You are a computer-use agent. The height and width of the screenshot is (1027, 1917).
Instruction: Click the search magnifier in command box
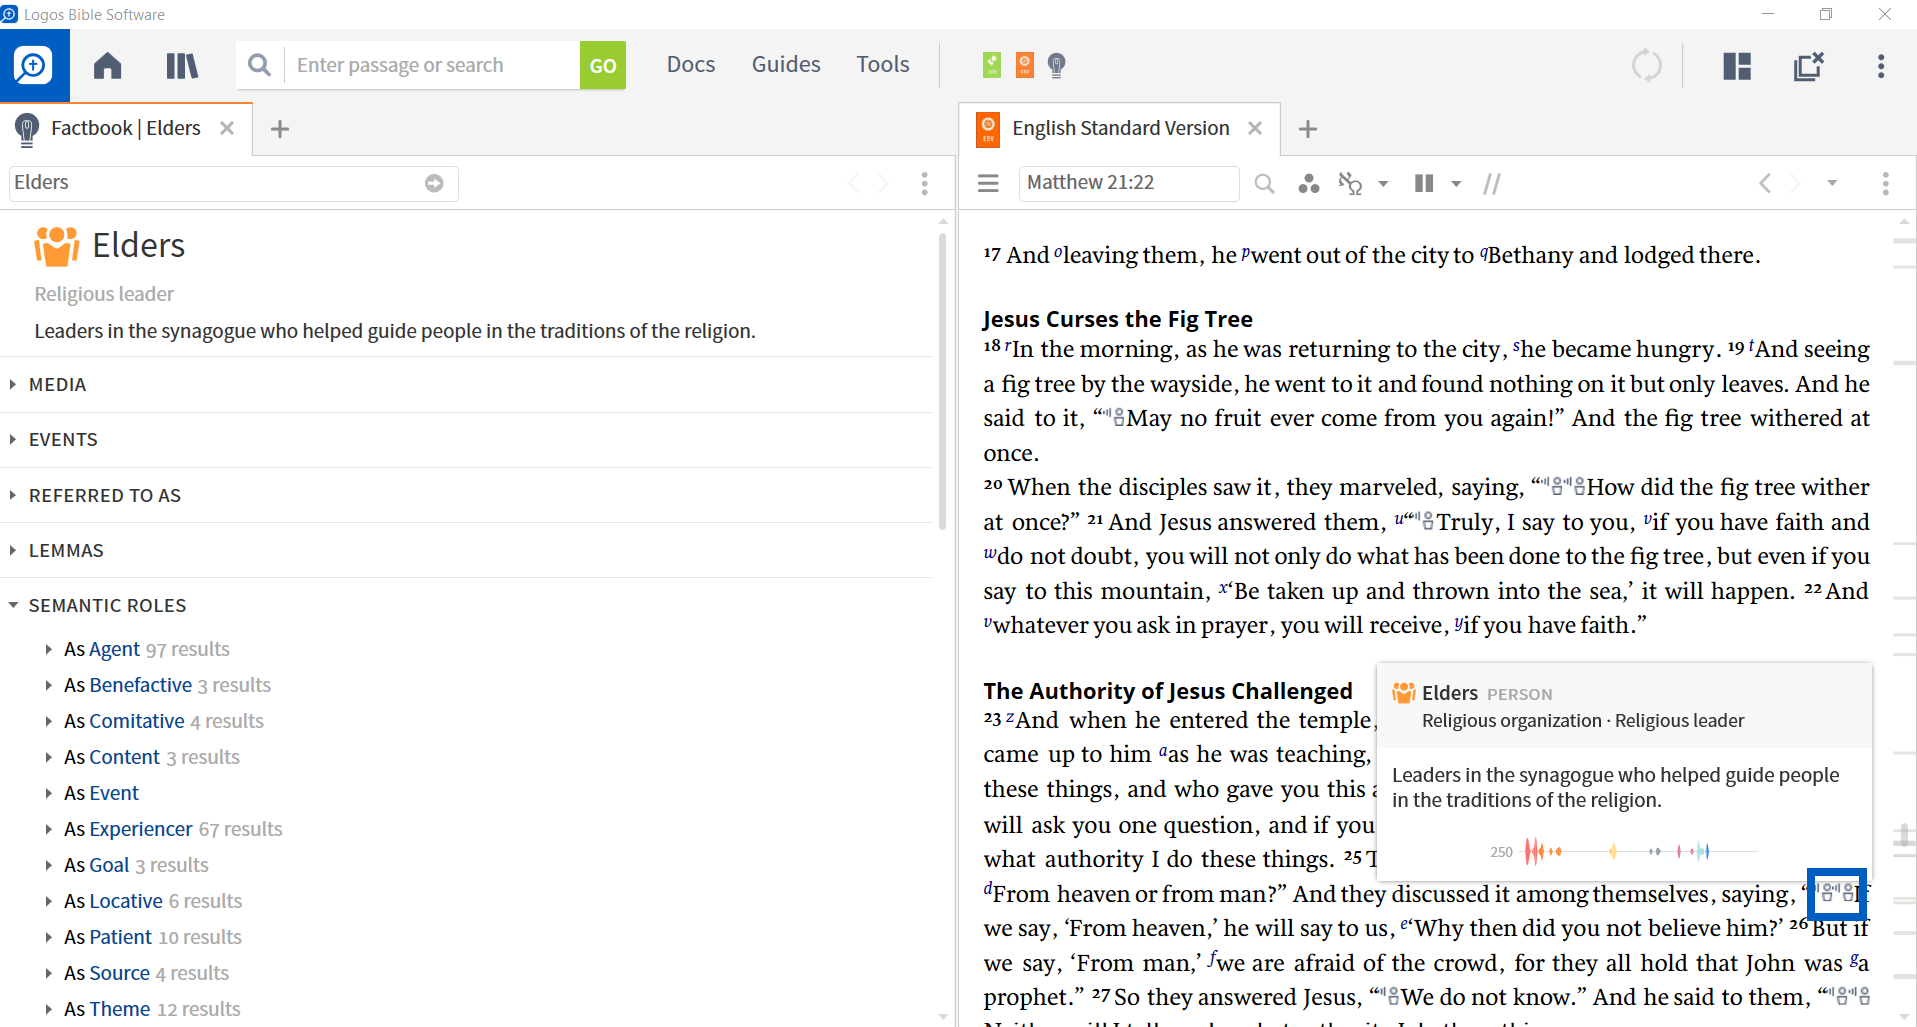(259, 65)
